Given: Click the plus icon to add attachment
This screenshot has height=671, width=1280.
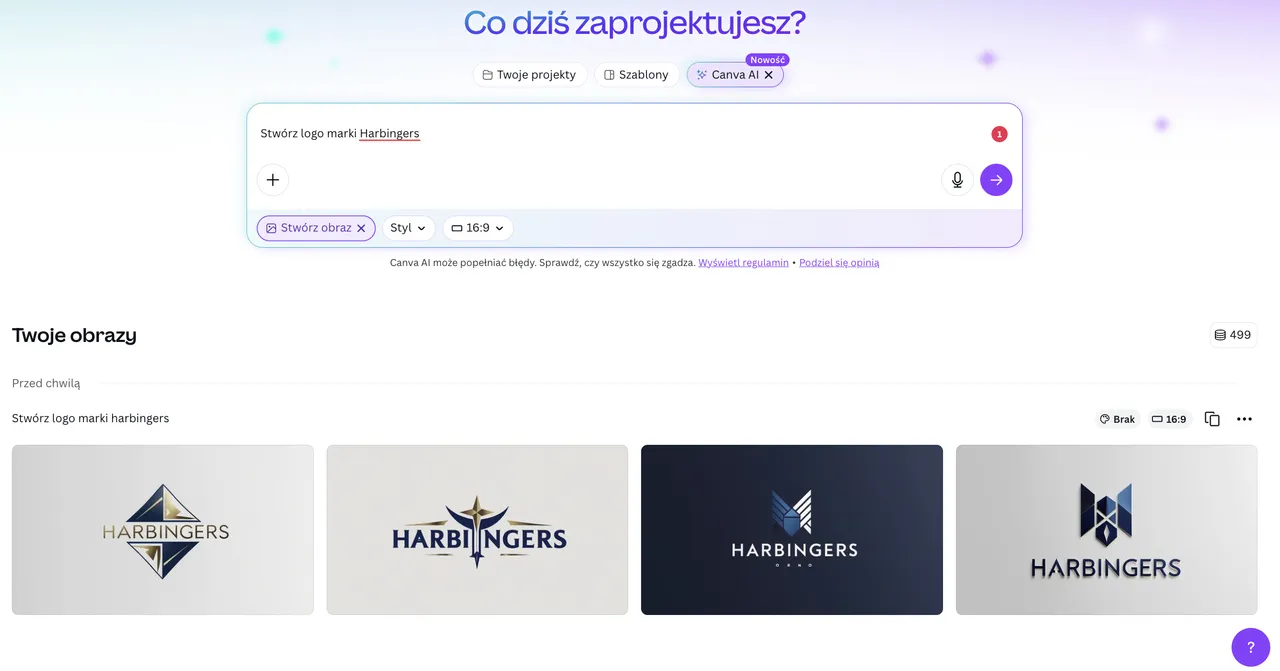Looking at the screenshot, I should click(272, 180).
